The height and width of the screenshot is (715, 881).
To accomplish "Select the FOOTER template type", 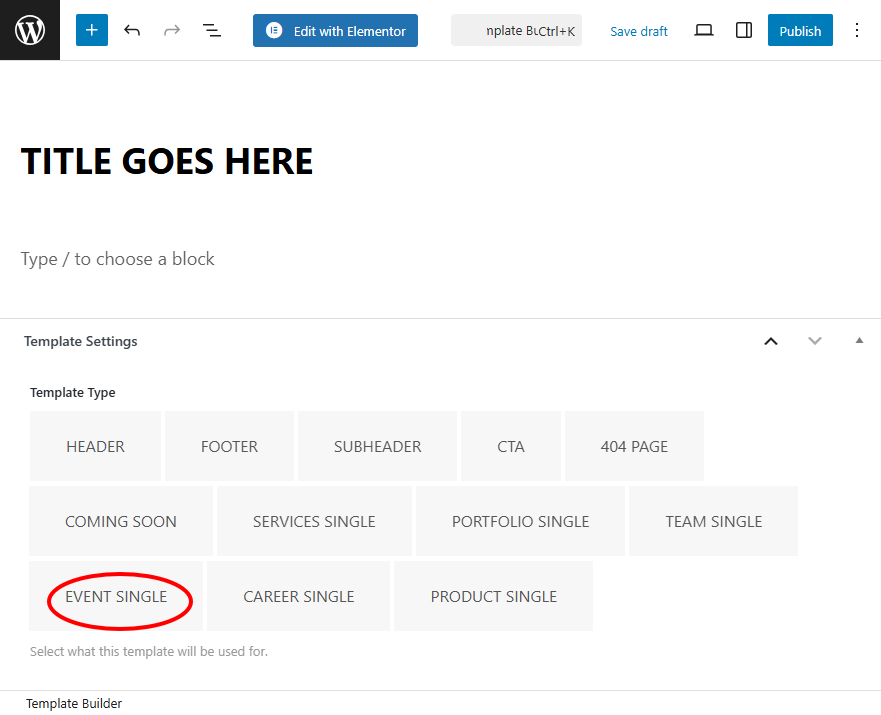I will (229, 446).
